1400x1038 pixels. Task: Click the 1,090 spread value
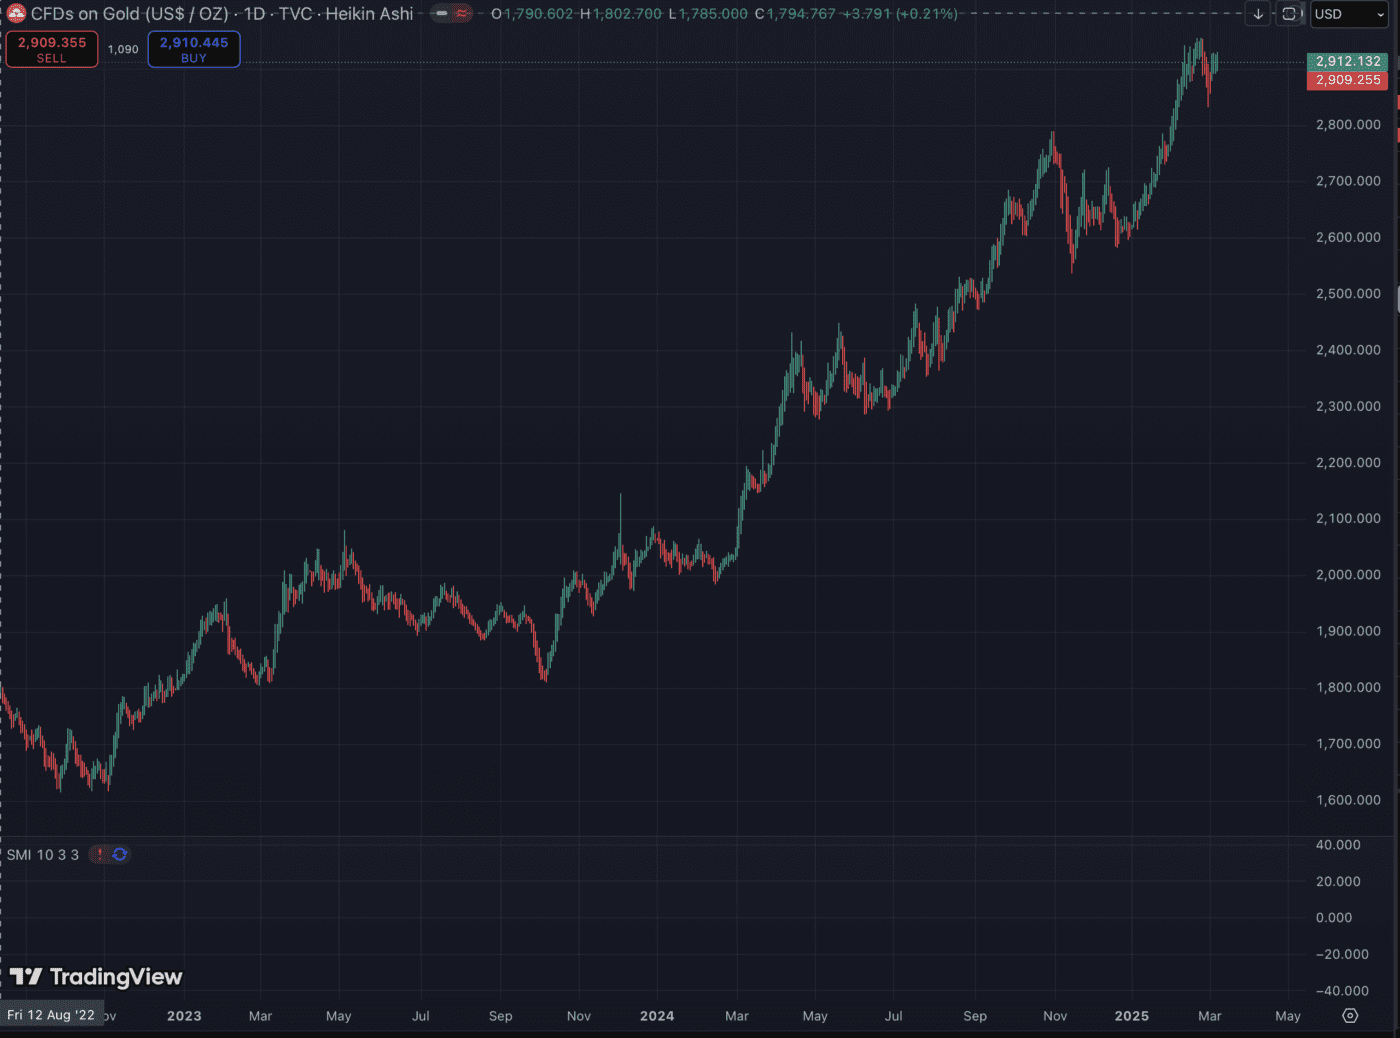click(x=123, y=49)
